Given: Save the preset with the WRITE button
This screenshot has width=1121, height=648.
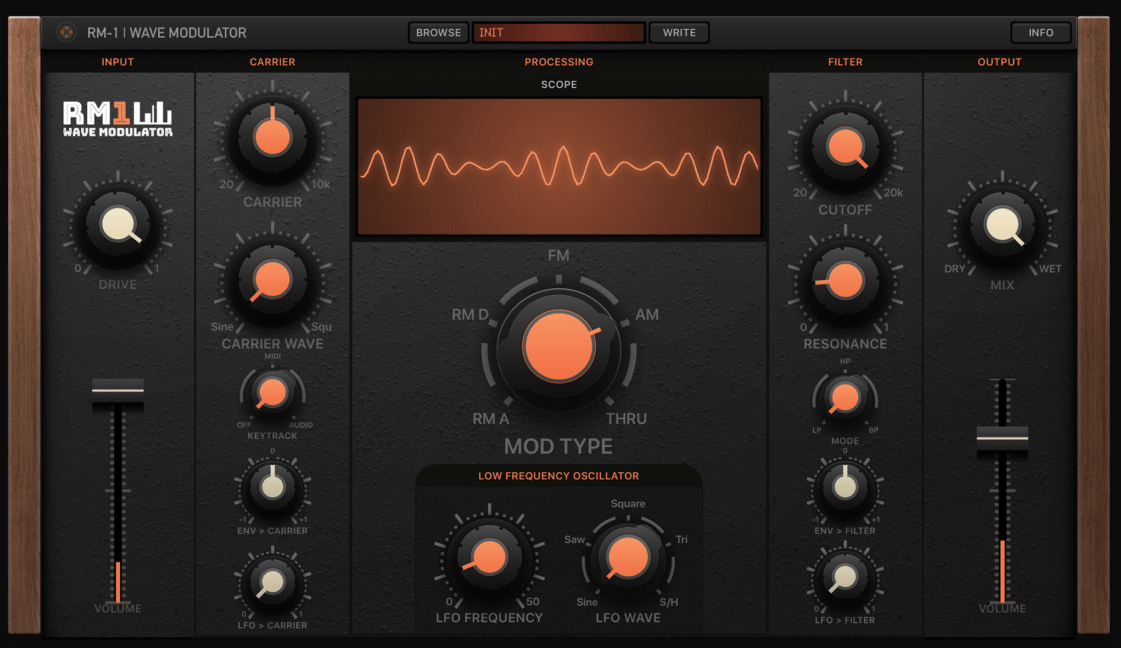Looking at the screenshot, I should pos(678,32).
